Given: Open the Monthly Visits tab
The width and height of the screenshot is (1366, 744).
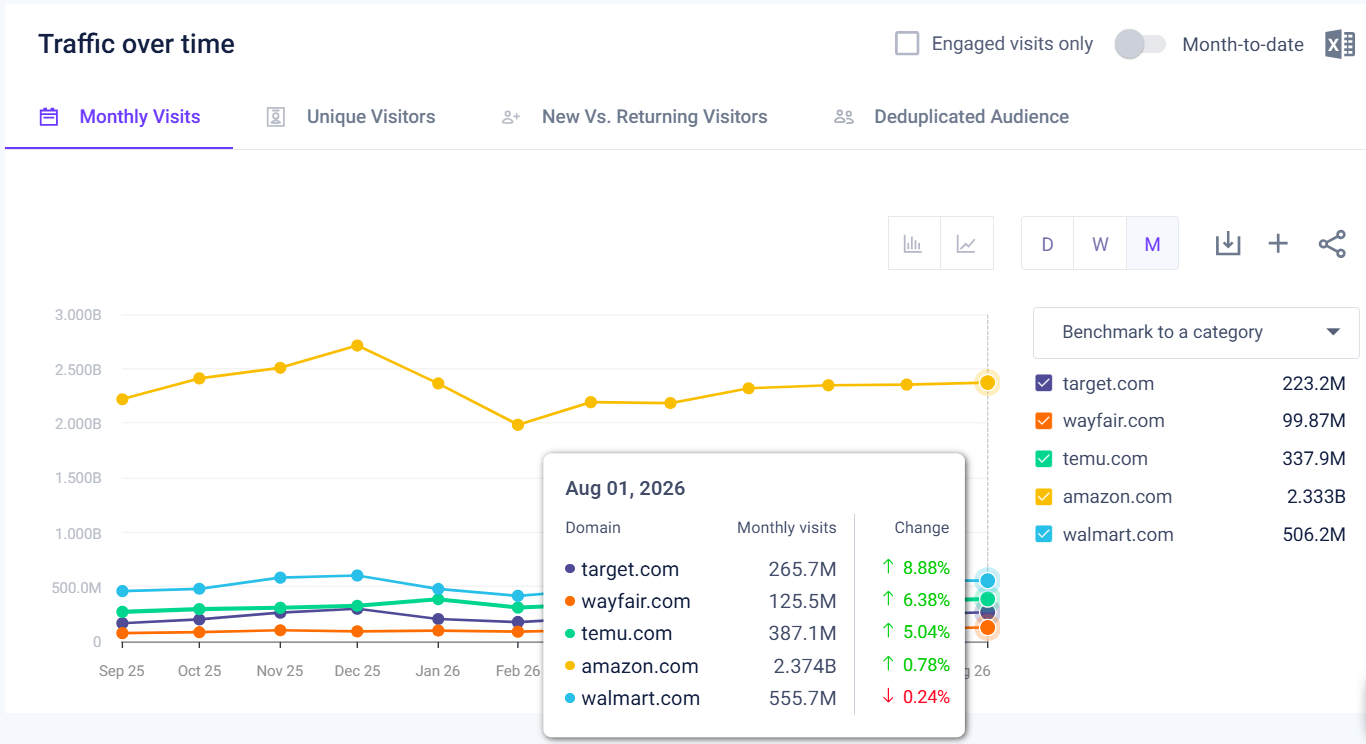Looking at the screenshot, I should 119,117.
